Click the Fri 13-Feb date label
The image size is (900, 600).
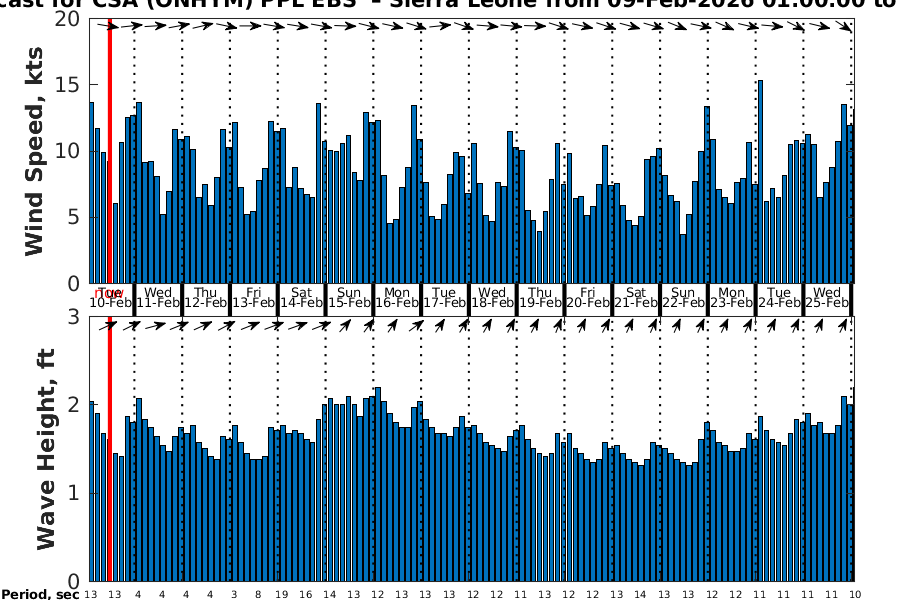pos(253,297)
